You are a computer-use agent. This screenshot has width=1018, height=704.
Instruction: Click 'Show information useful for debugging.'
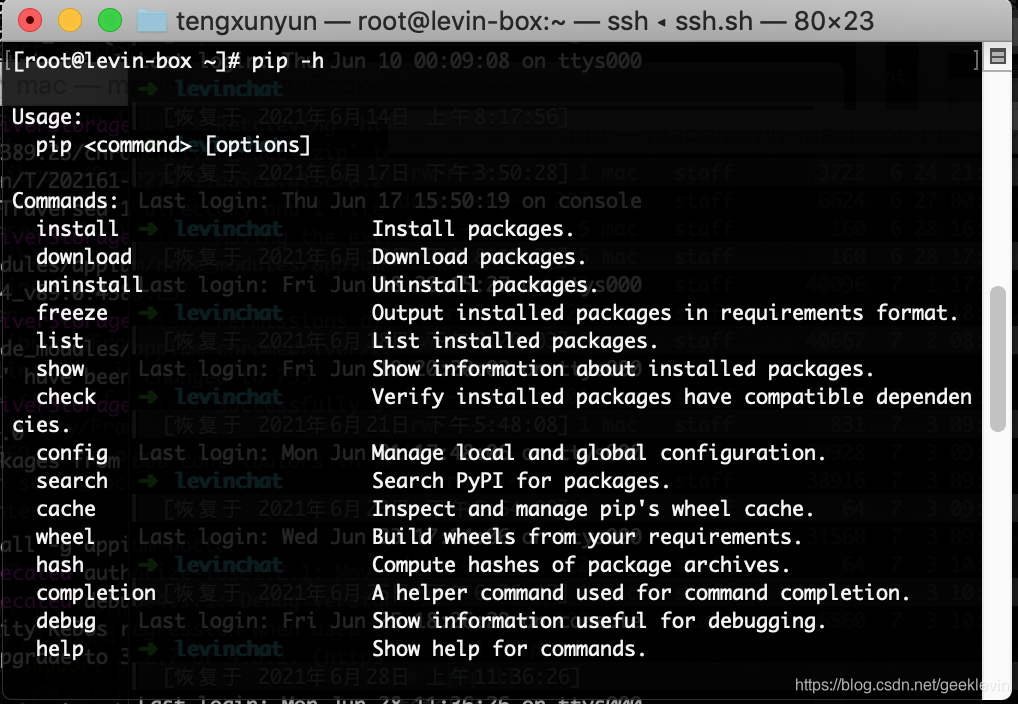599,621
